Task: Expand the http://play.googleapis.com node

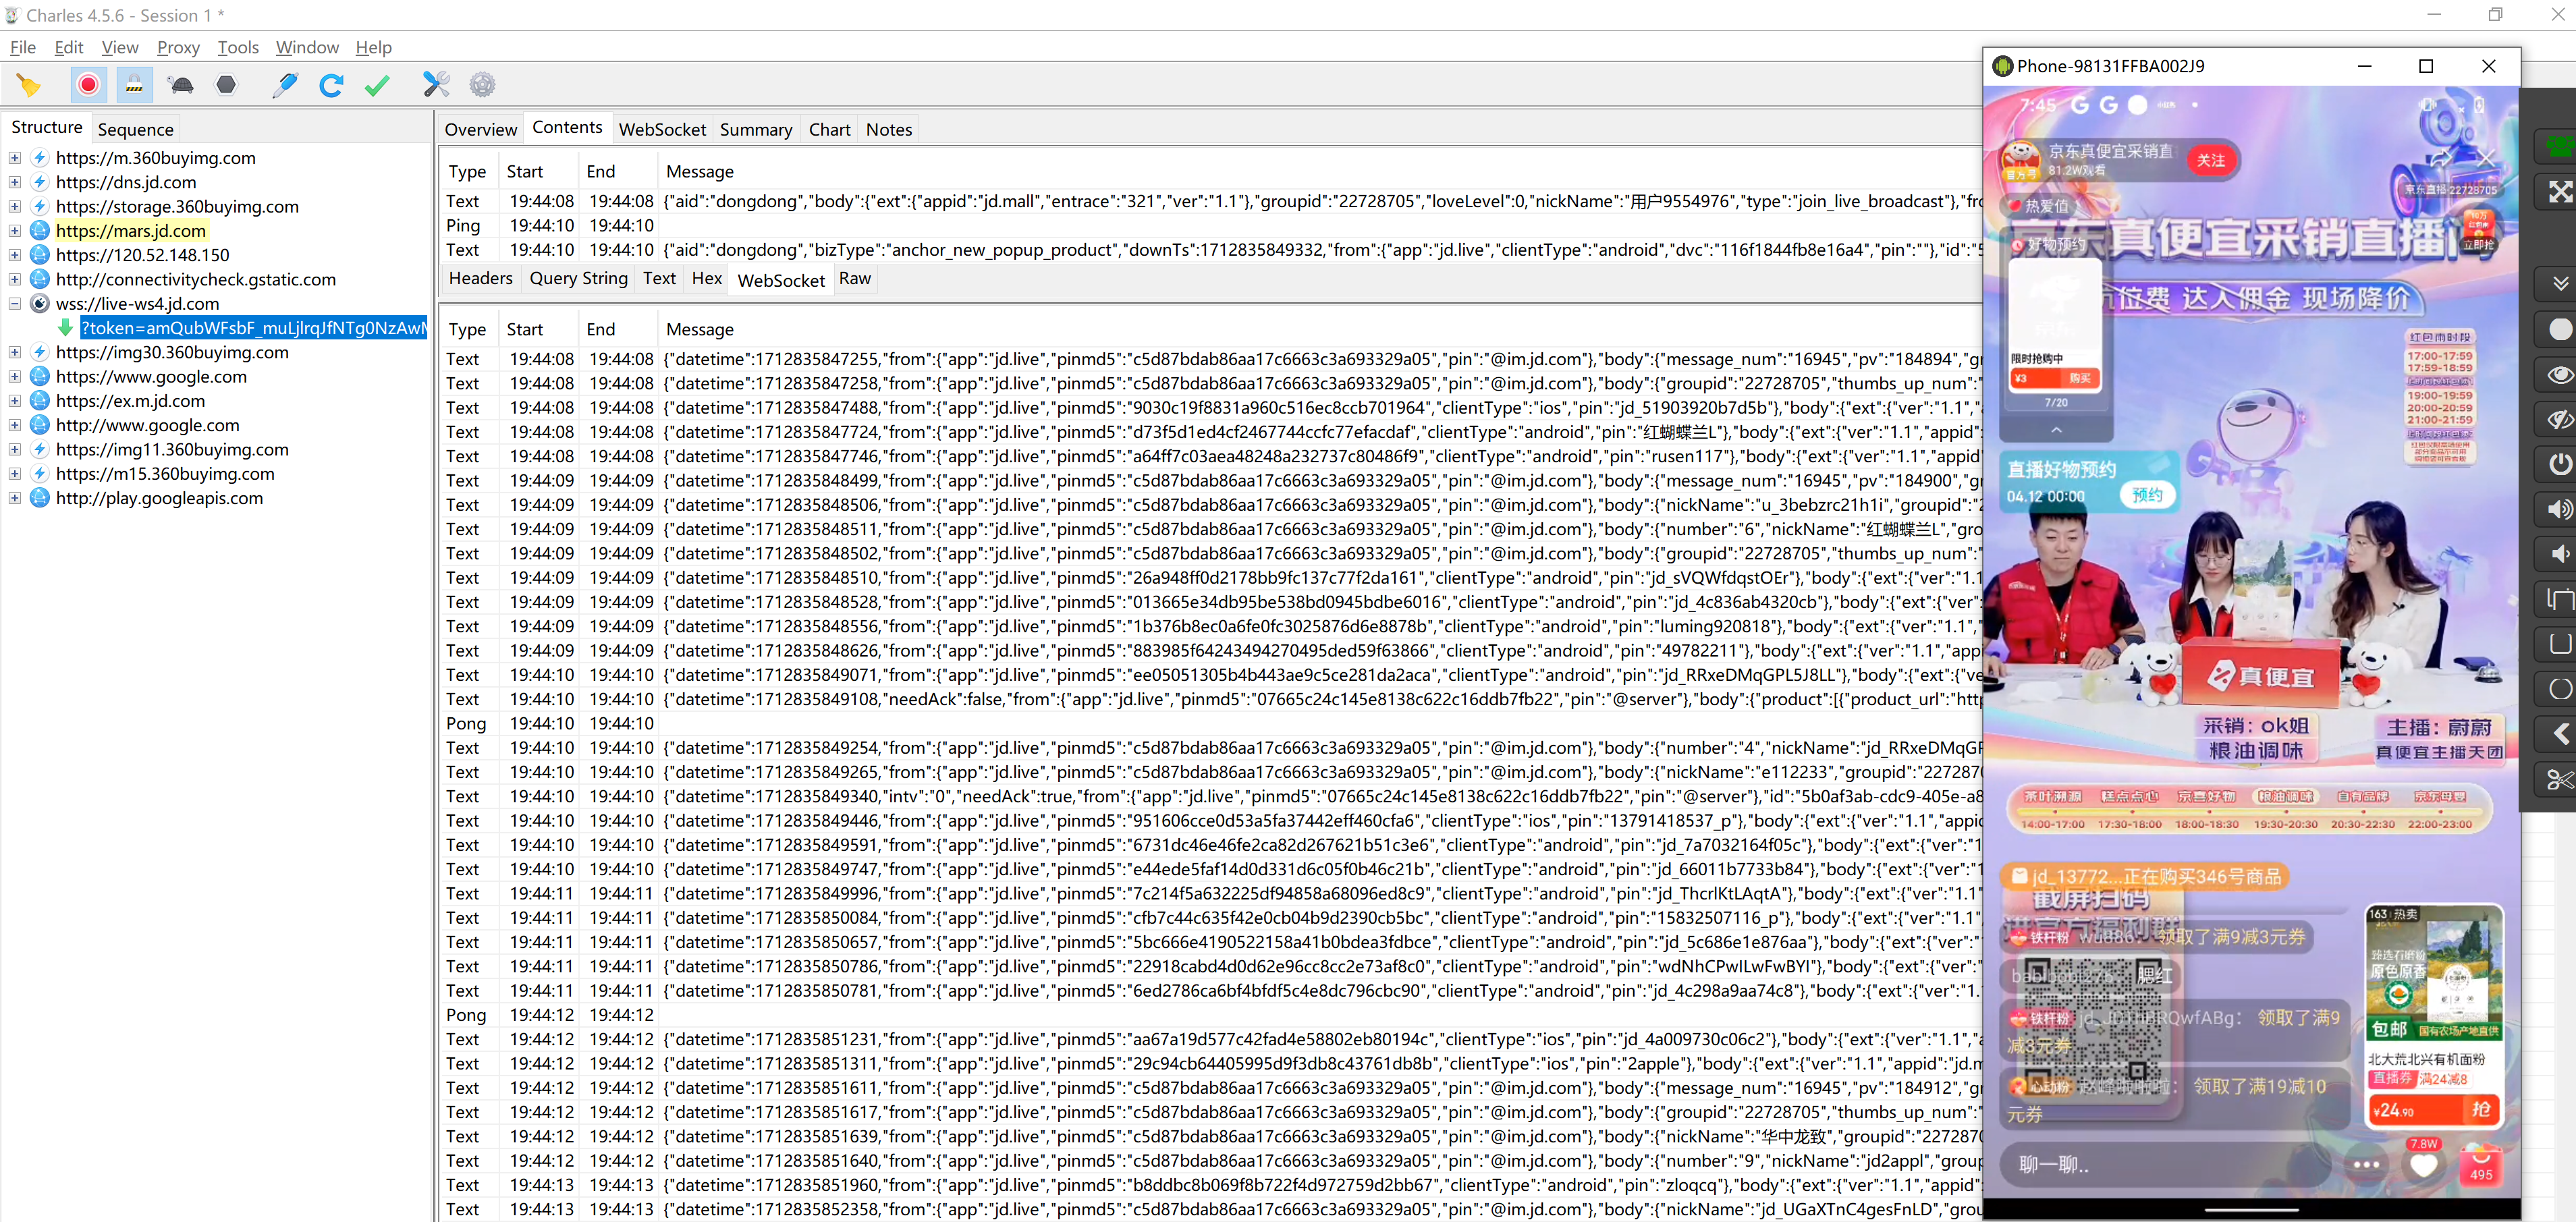Action: pos(15,498)
